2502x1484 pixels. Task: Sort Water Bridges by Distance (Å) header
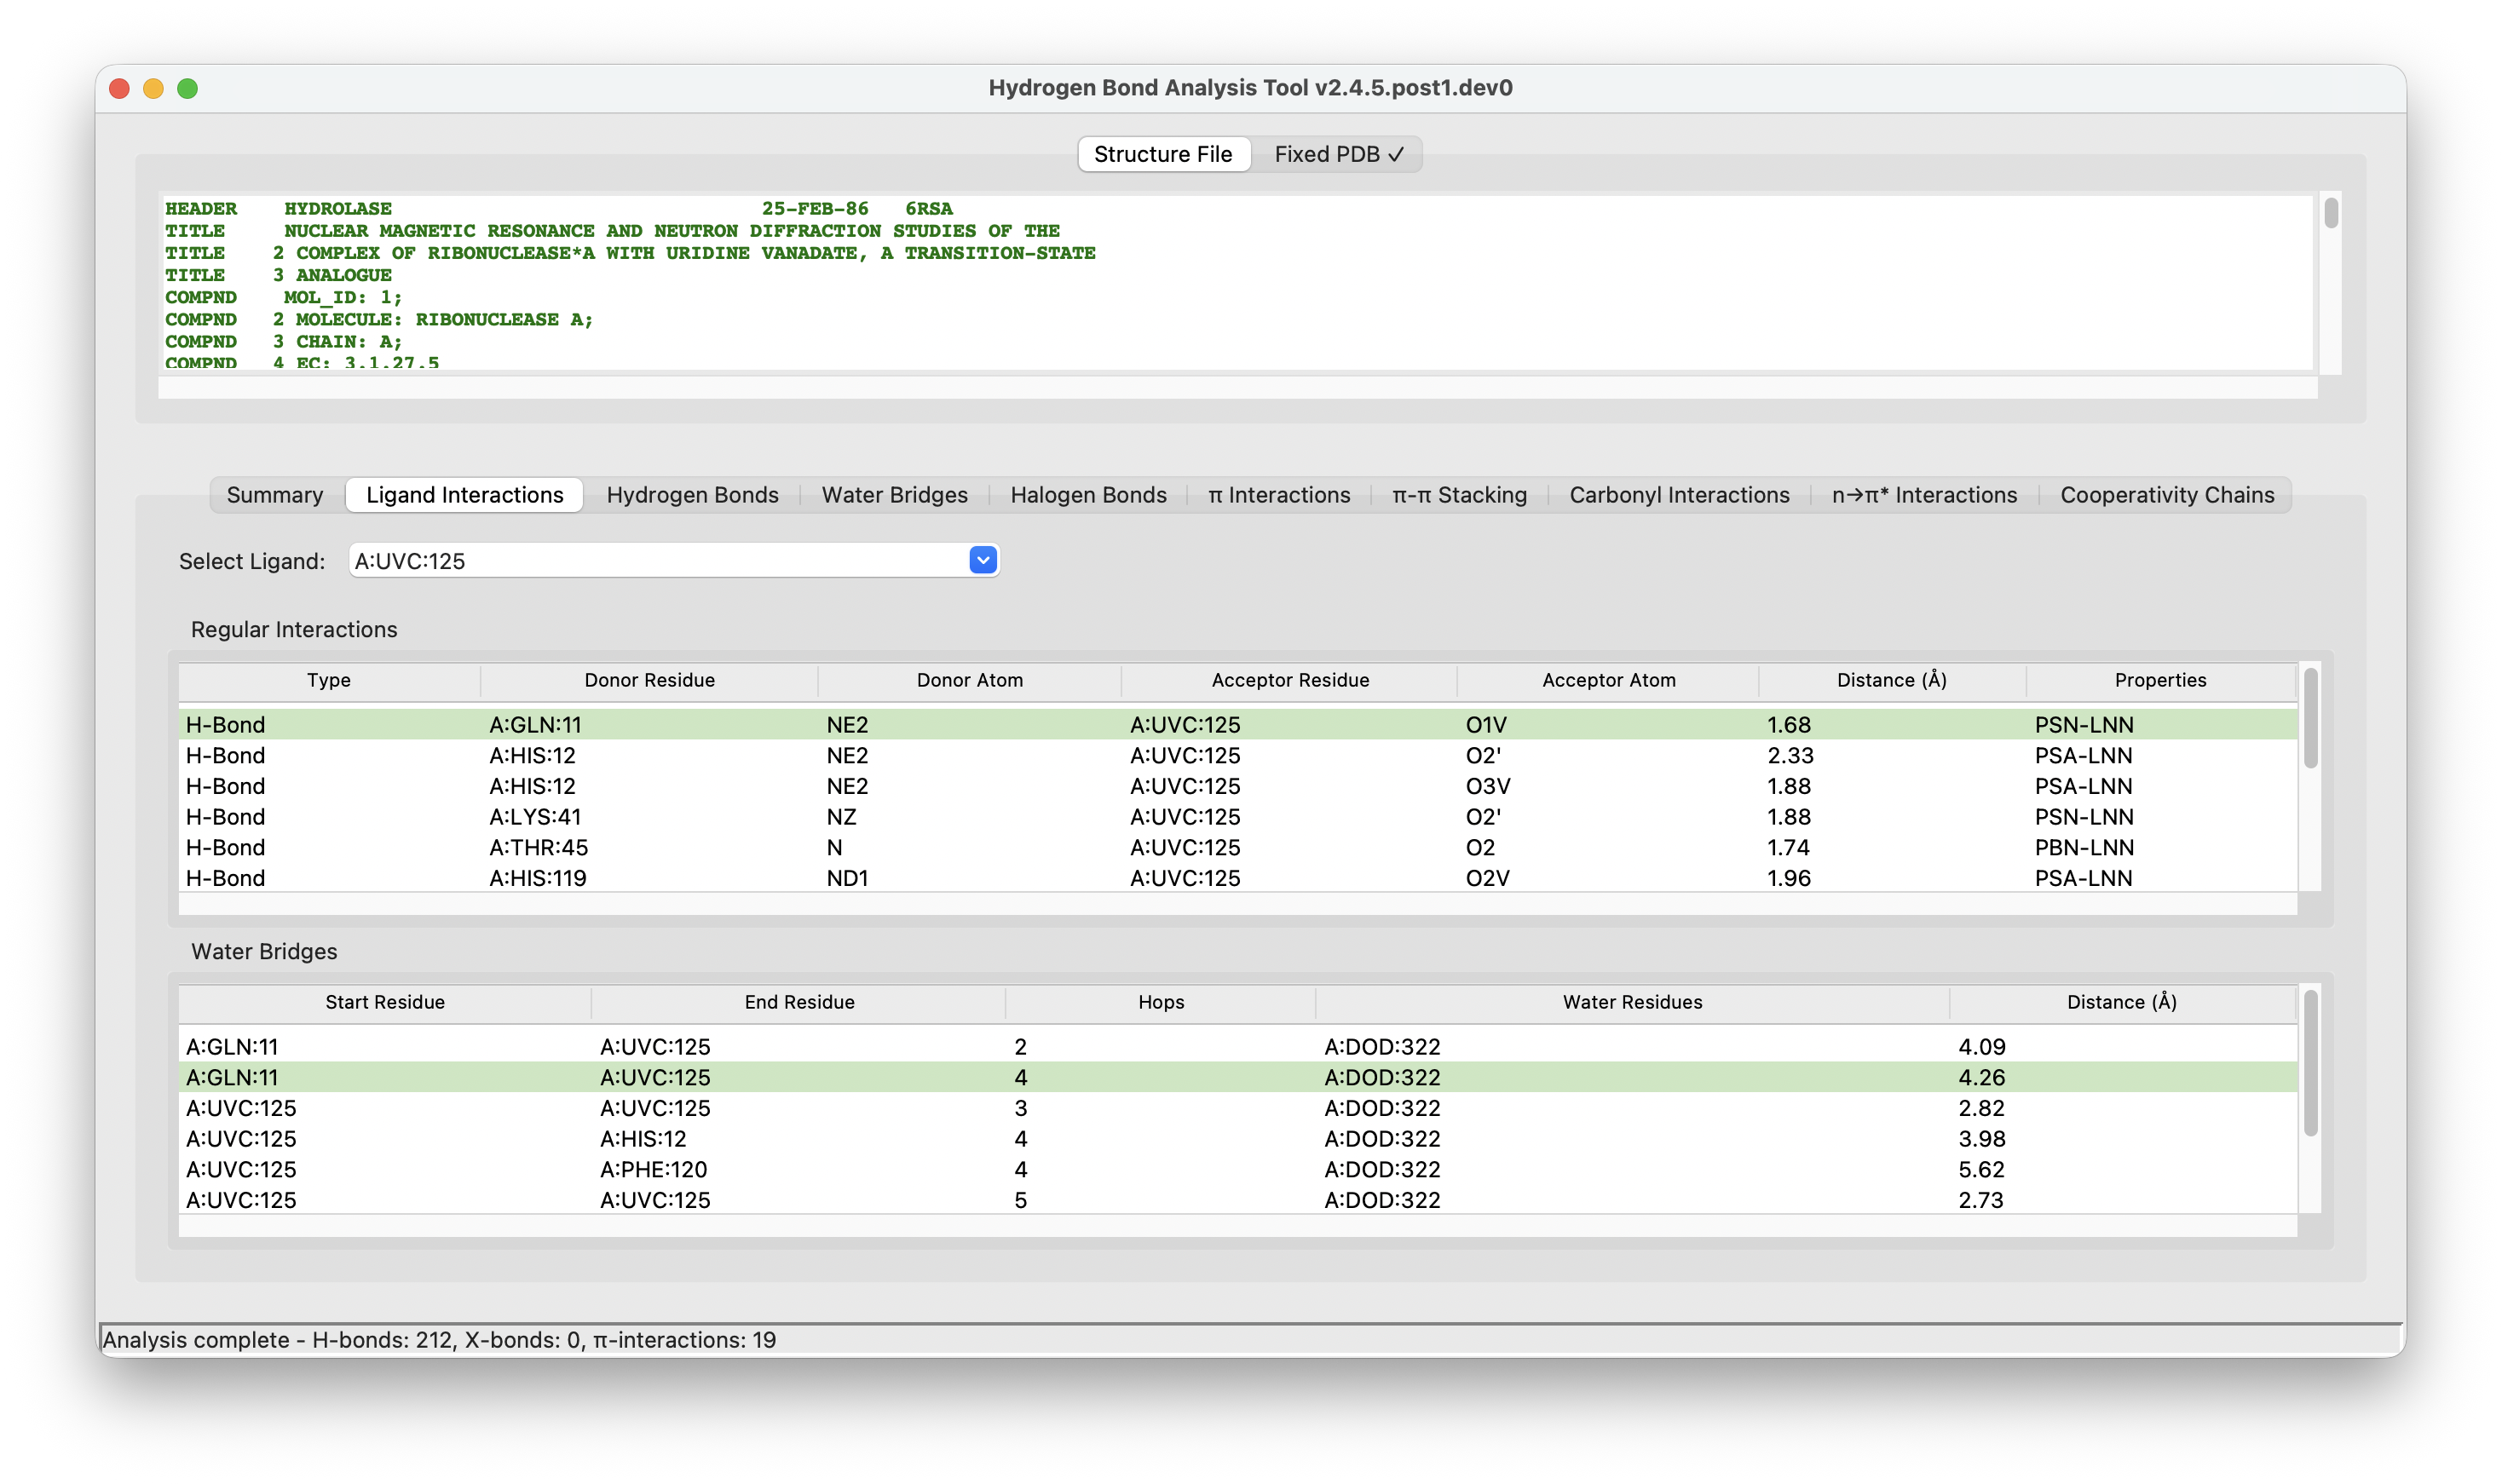[x=2121, y=1002]
